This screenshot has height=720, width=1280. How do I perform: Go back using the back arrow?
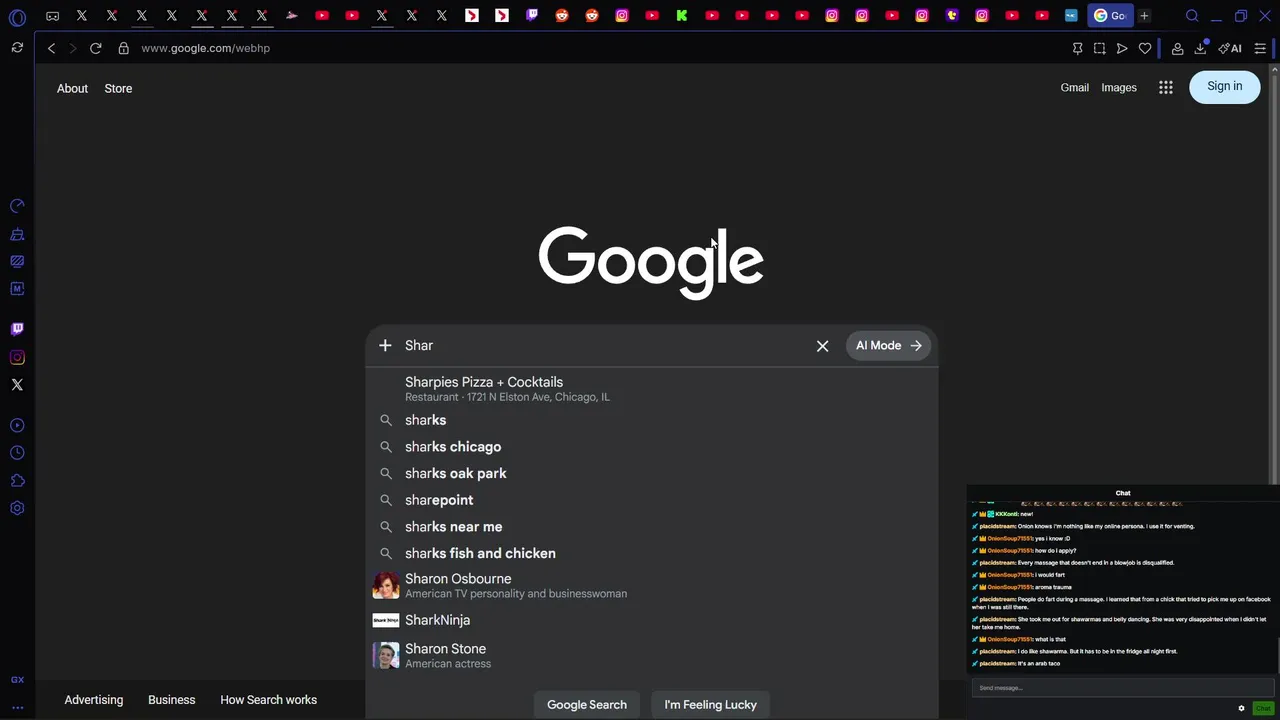click(51, 48)
